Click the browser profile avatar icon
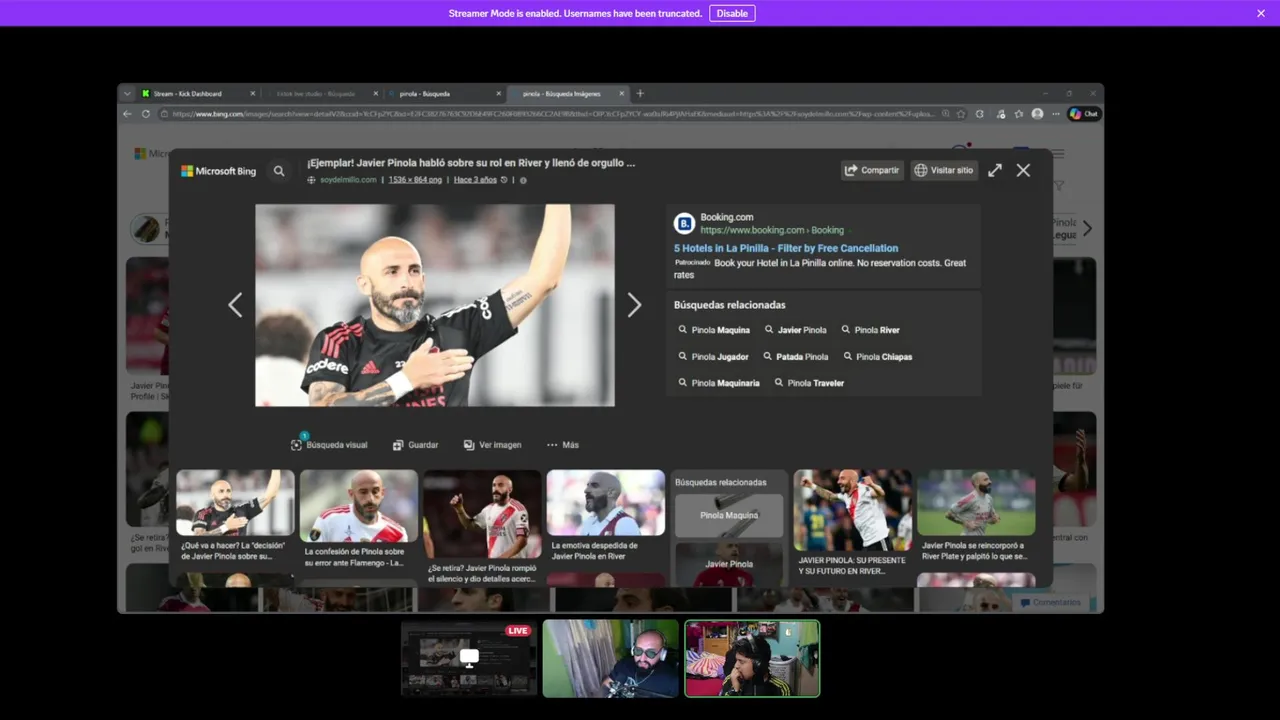Screen dimensions: 1280x720 point(1038,114)
